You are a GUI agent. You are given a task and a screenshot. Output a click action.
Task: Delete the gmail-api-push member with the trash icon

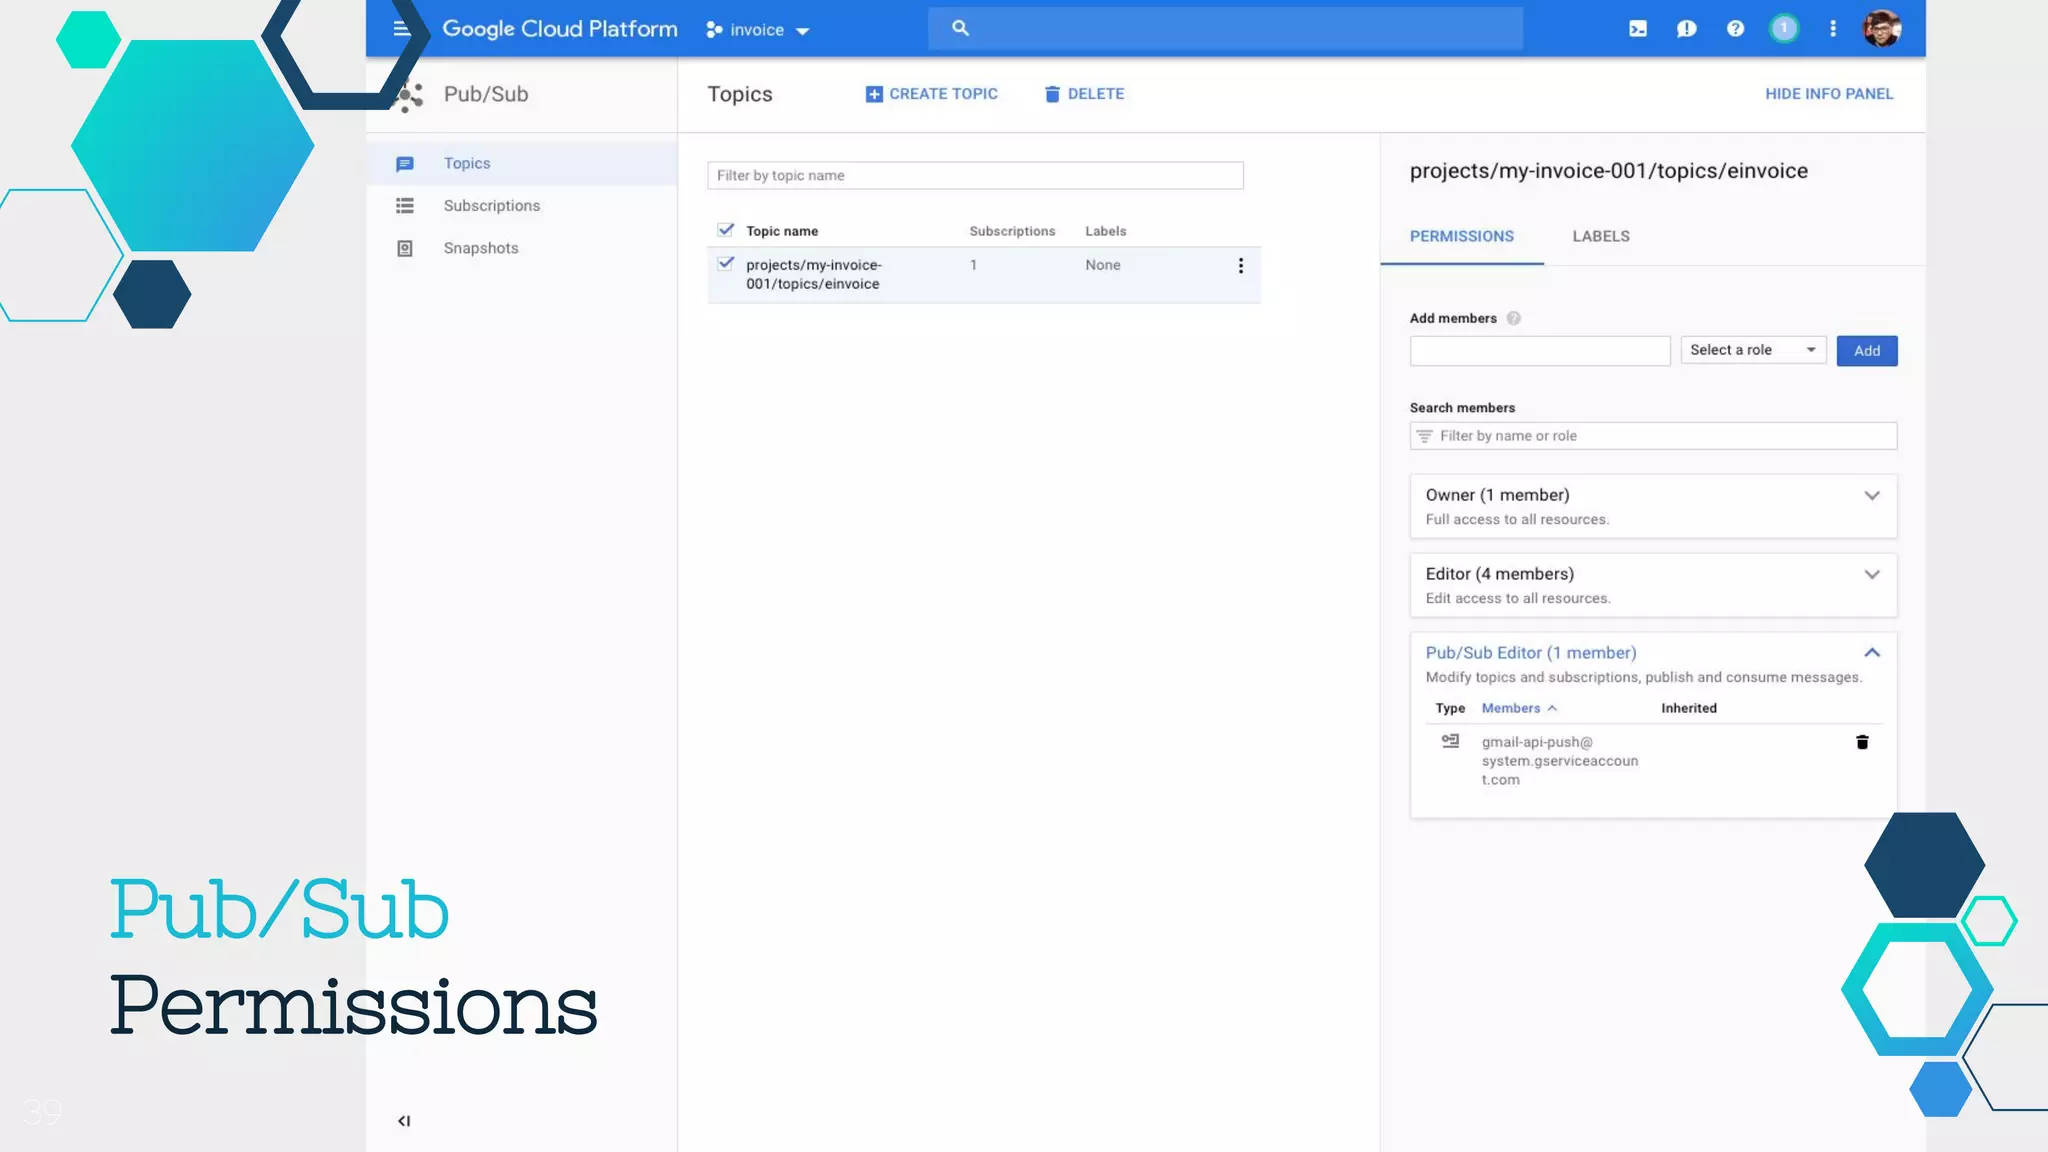click(1862, 742)
